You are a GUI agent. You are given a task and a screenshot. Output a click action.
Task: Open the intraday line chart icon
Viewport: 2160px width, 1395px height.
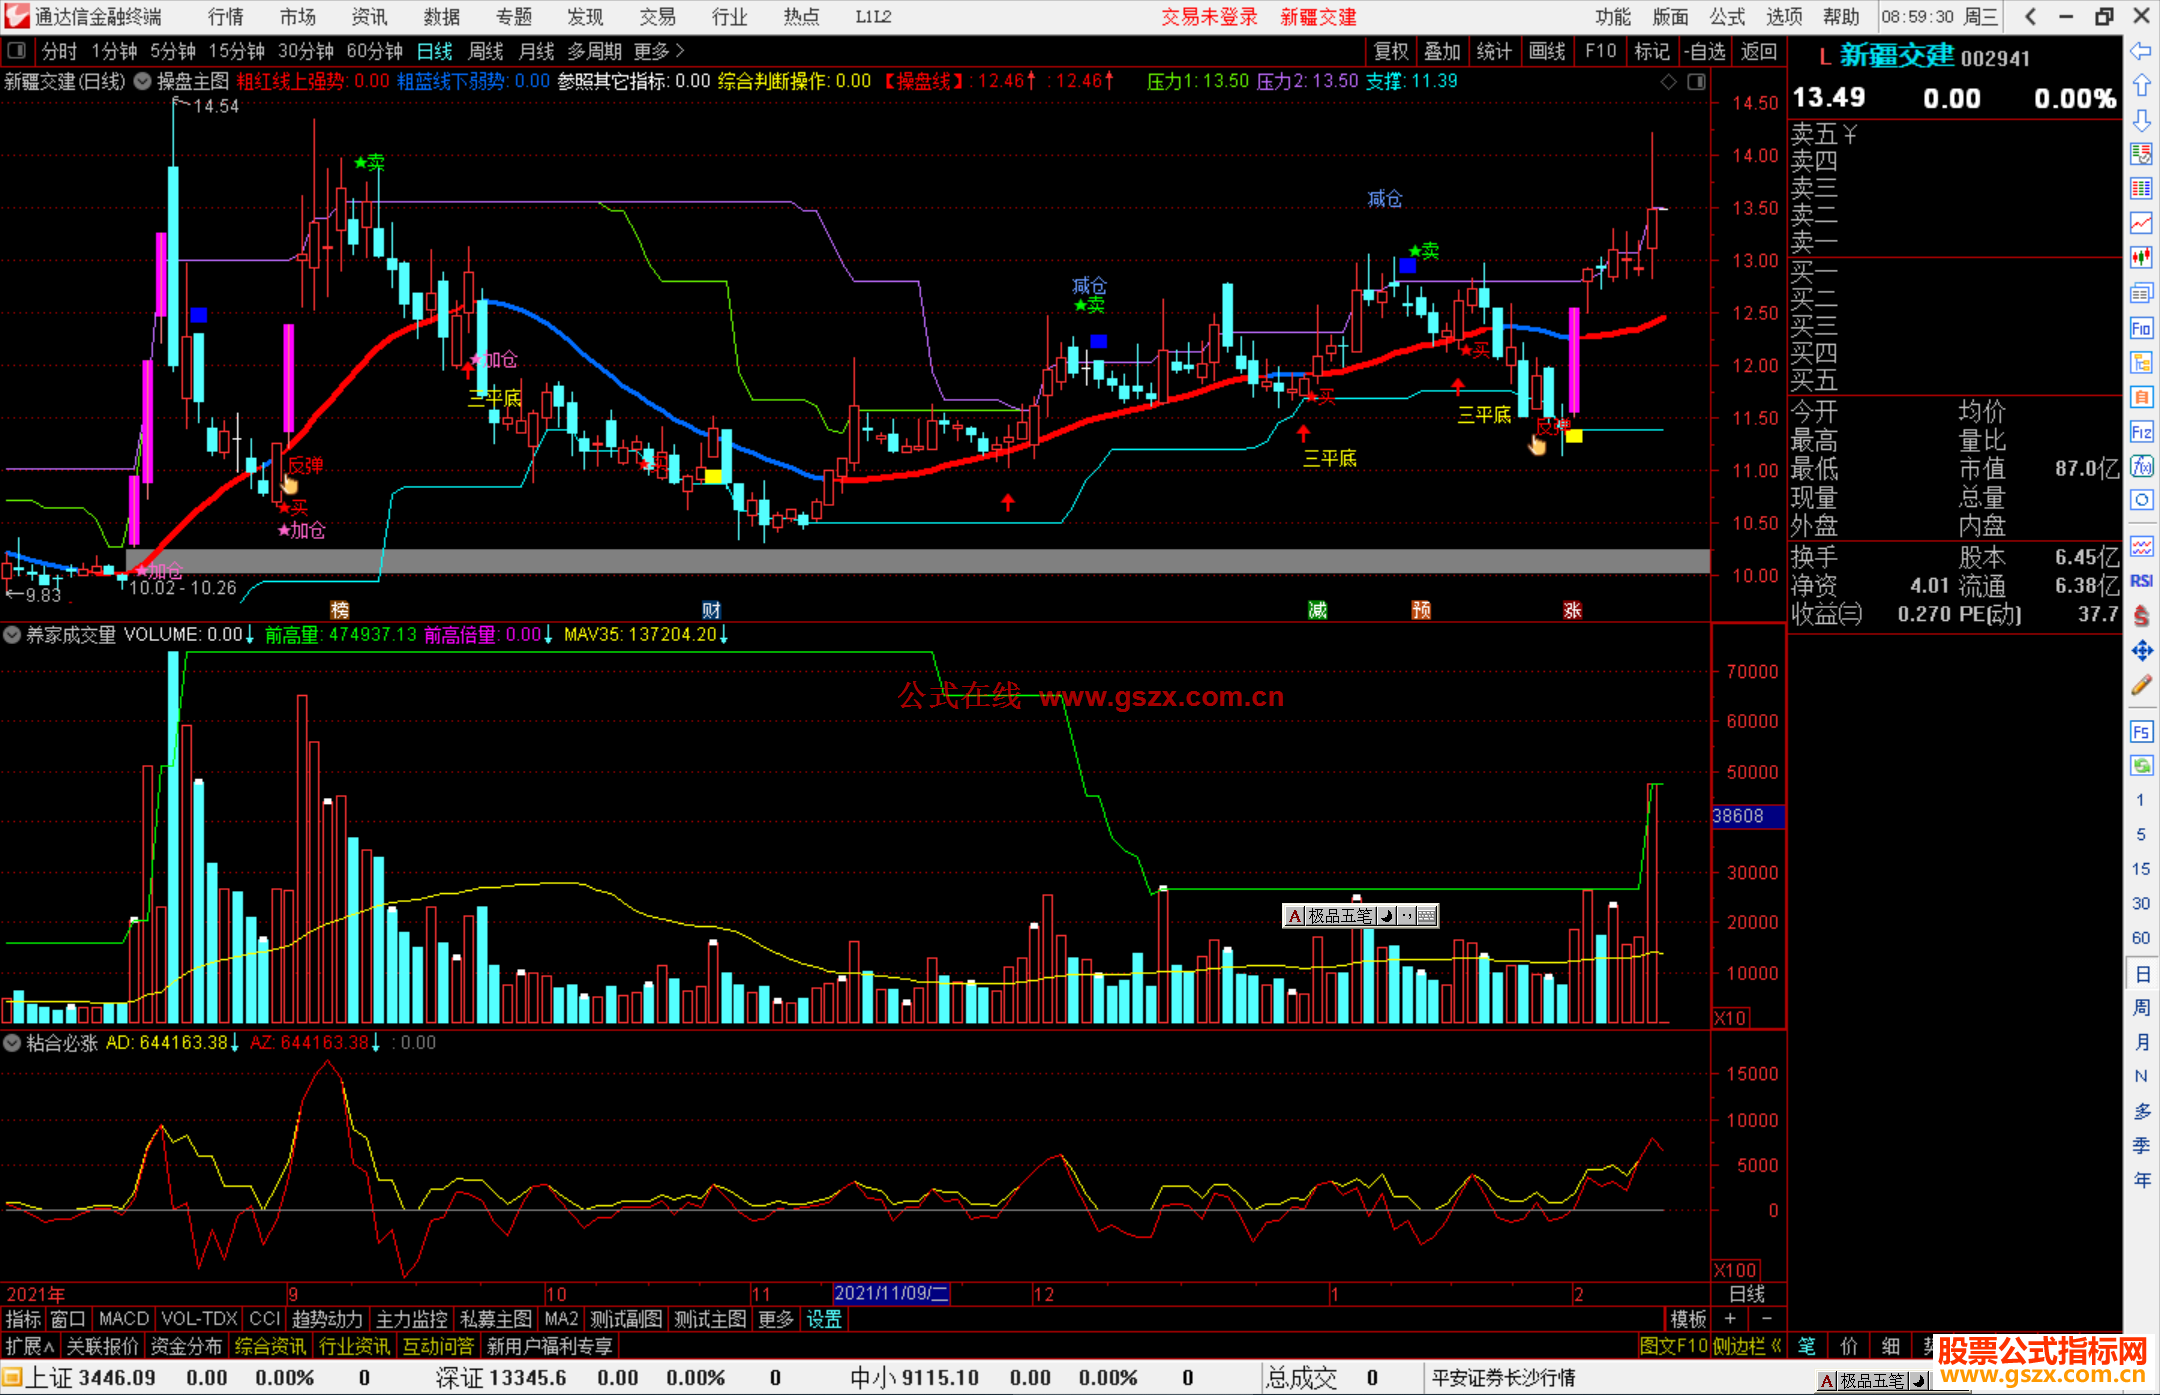(2141, 223)
